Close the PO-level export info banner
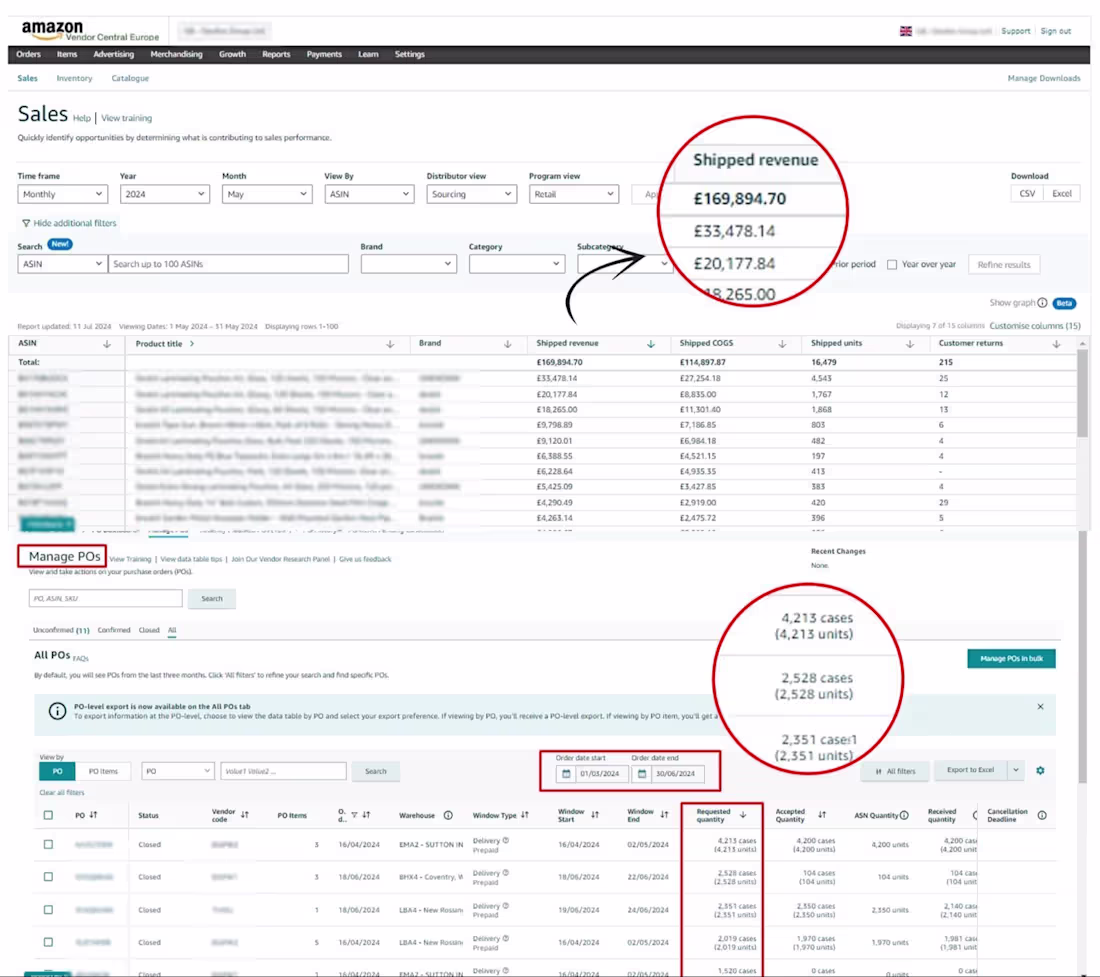The image size is (1100, 977). (1040, 707)
